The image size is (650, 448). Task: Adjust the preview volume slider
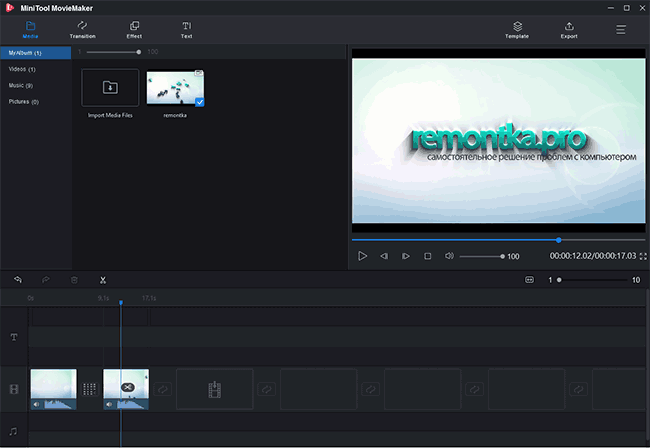tap(482, 257)
